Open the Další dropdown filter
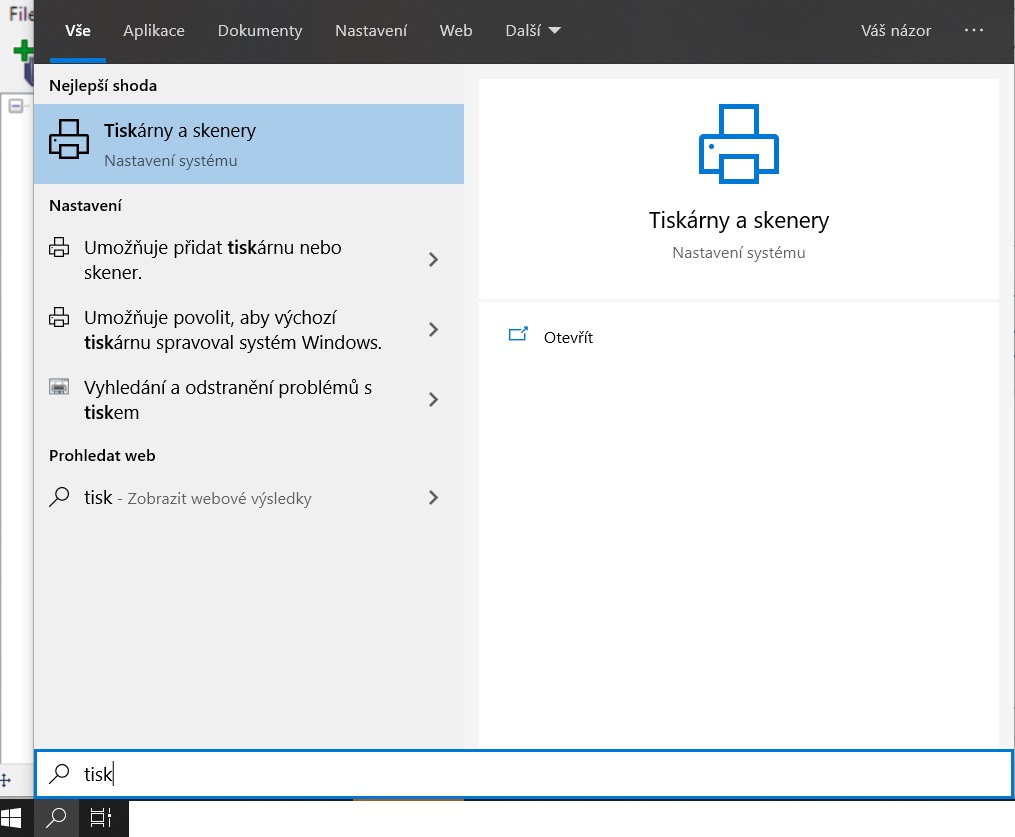The image size is (1015, 837). 533,31
